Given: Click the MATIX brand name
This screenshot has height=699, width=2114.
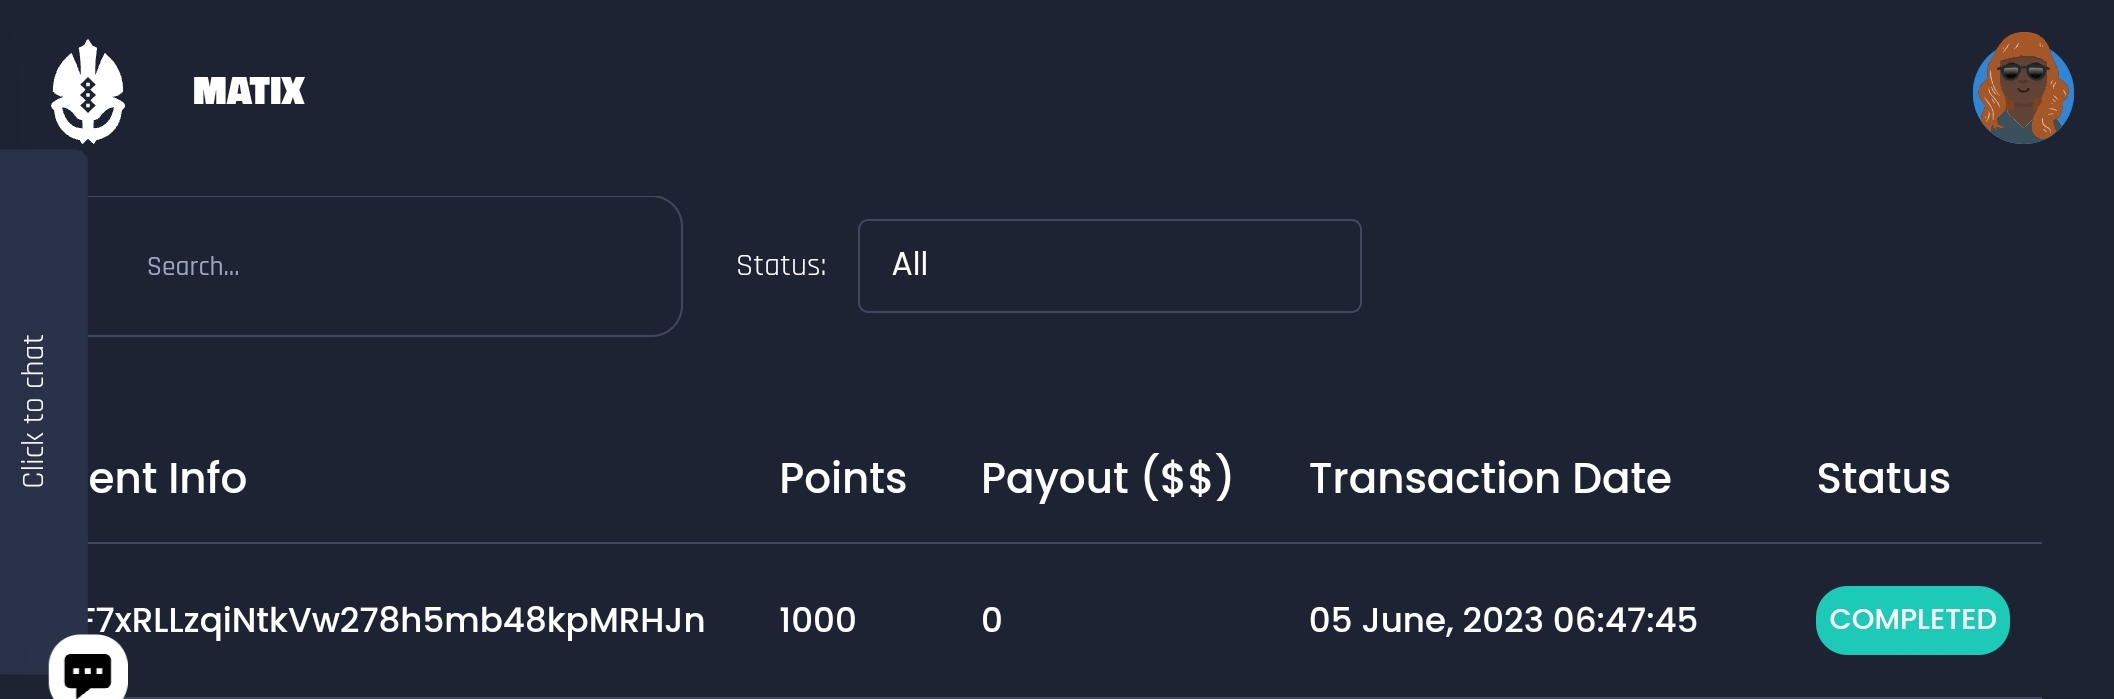Looking at the screenshot, I should 249,92.
